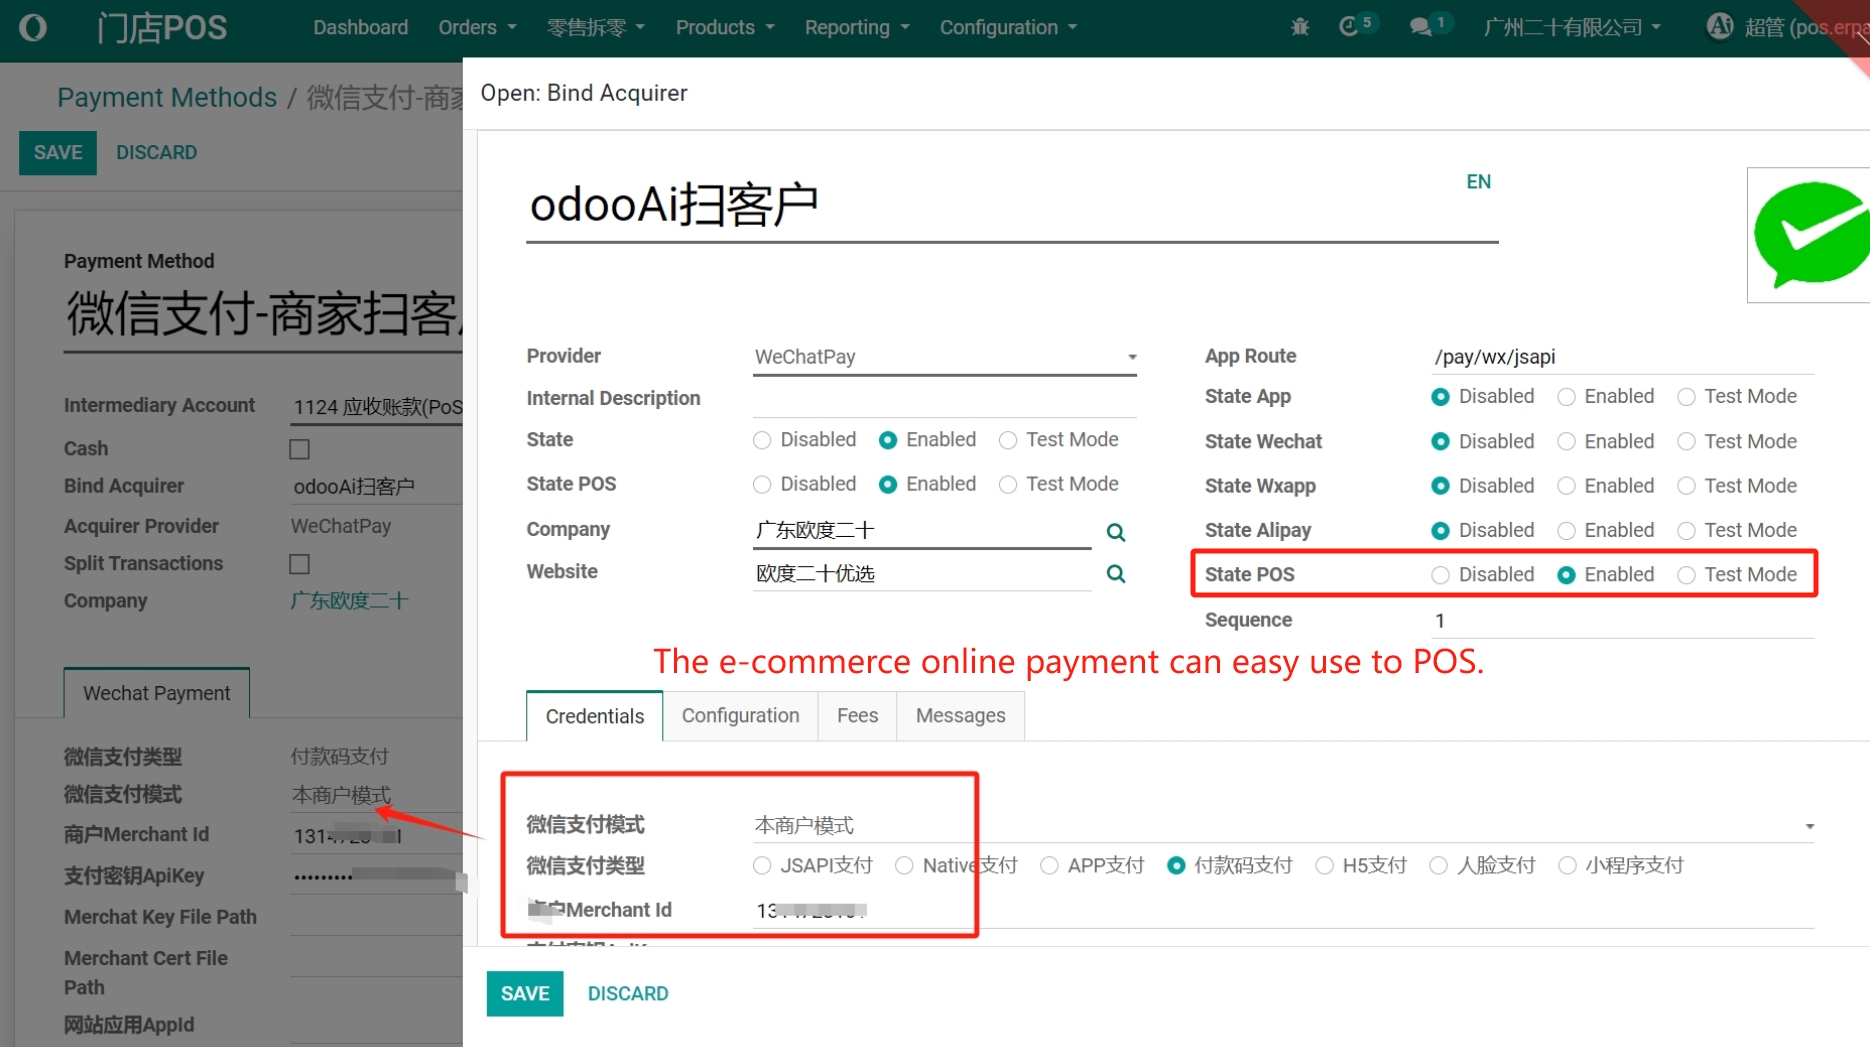
Task: Open the Configuration menu
Action: [1008, 27]
